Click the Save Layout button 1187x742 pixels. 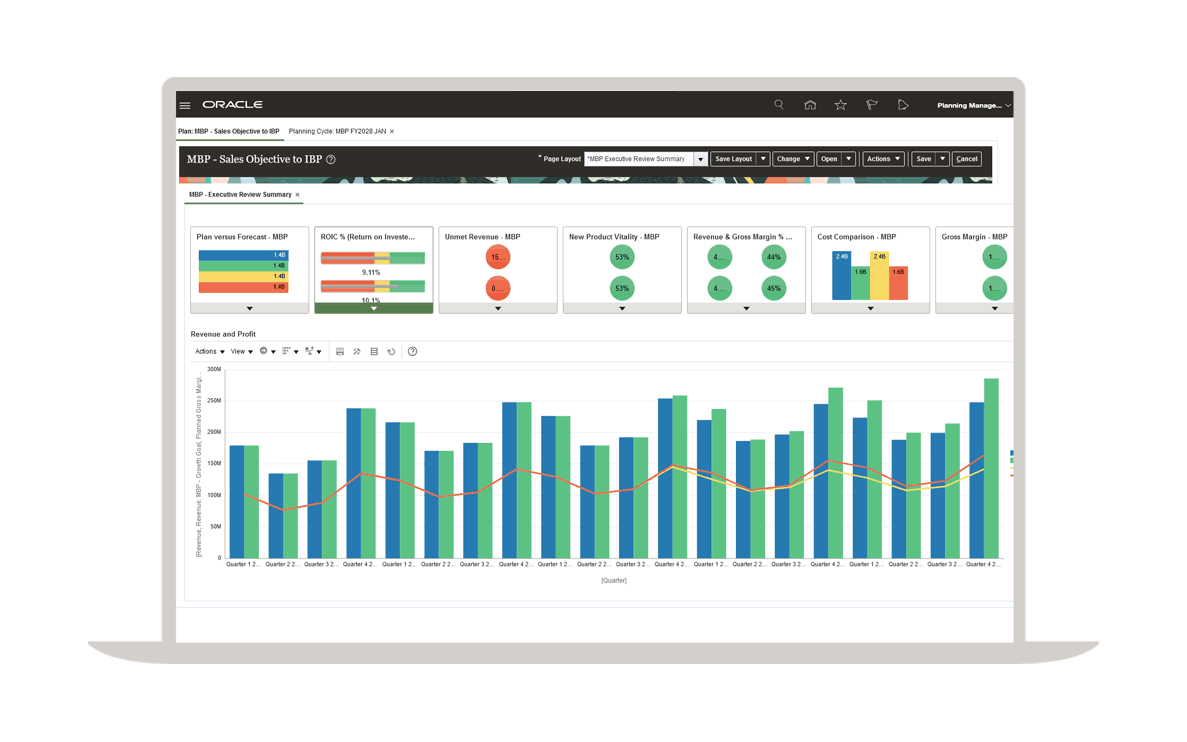click(733, 159)
